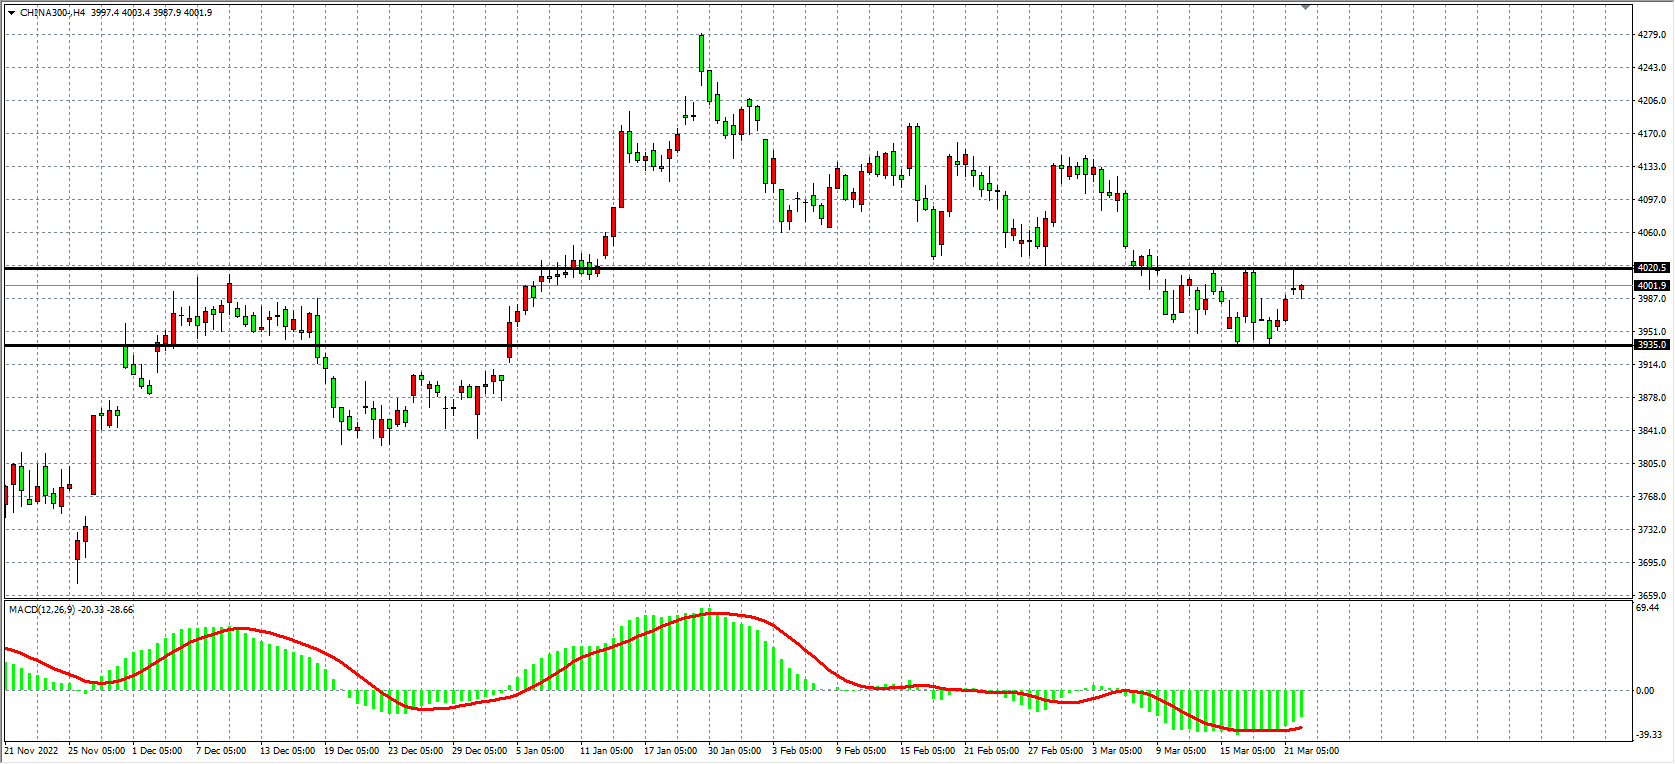1675x764 pixels.
Task: Click the tallest green candle at chart peak
Action: click(701, 53)
